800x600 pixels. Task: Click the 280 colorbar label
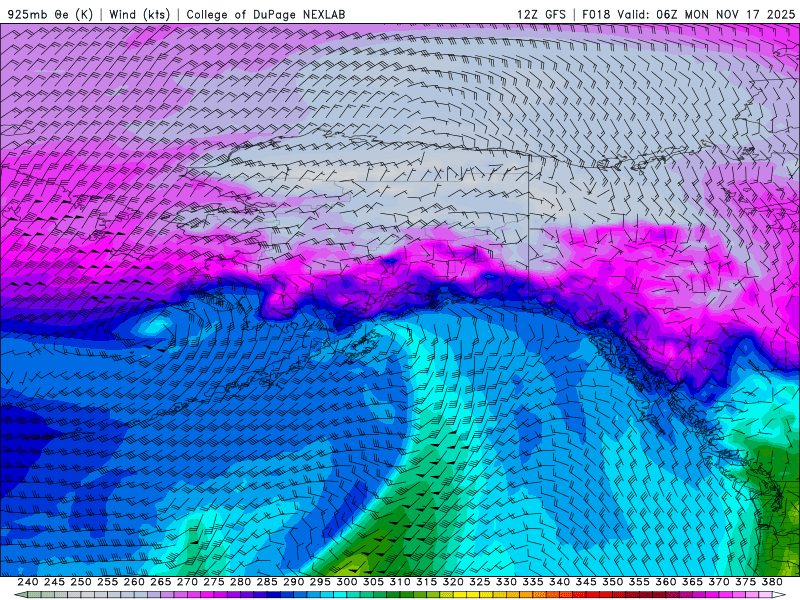240,582
